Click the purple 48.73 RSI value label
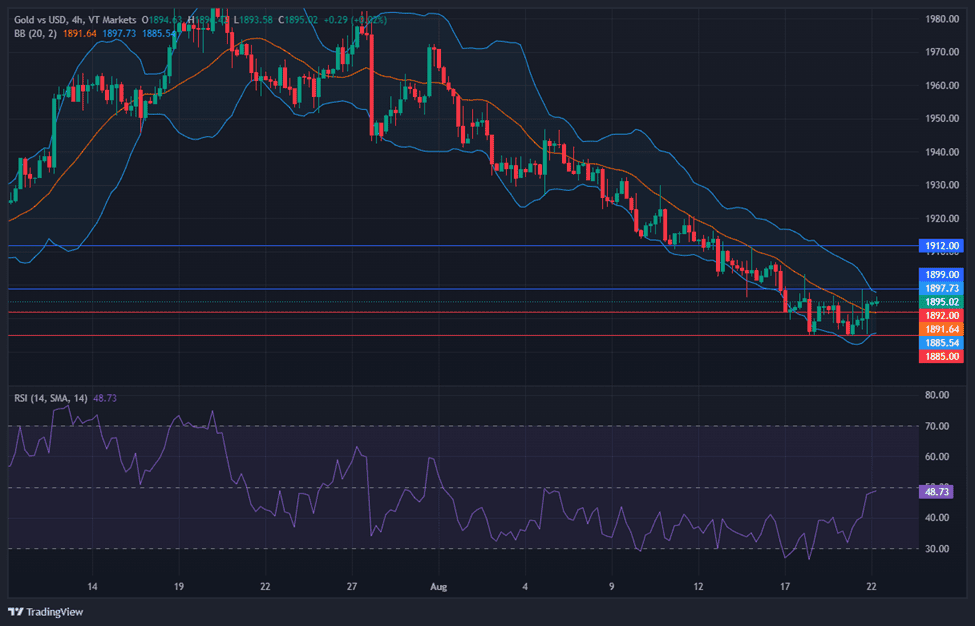The width and height of the screenshot is (975, 626). pos(938,492)
